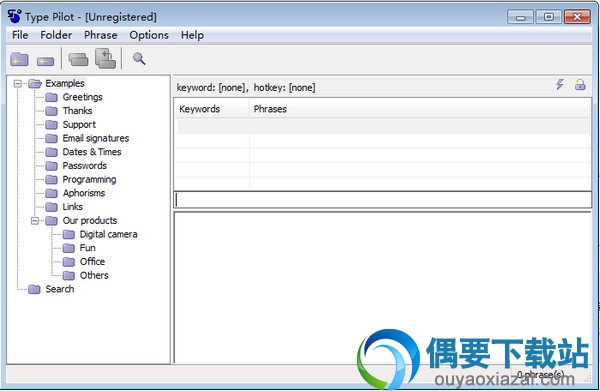
Task: Click the single-line text field below the phrase list
Action: [382, 200]
